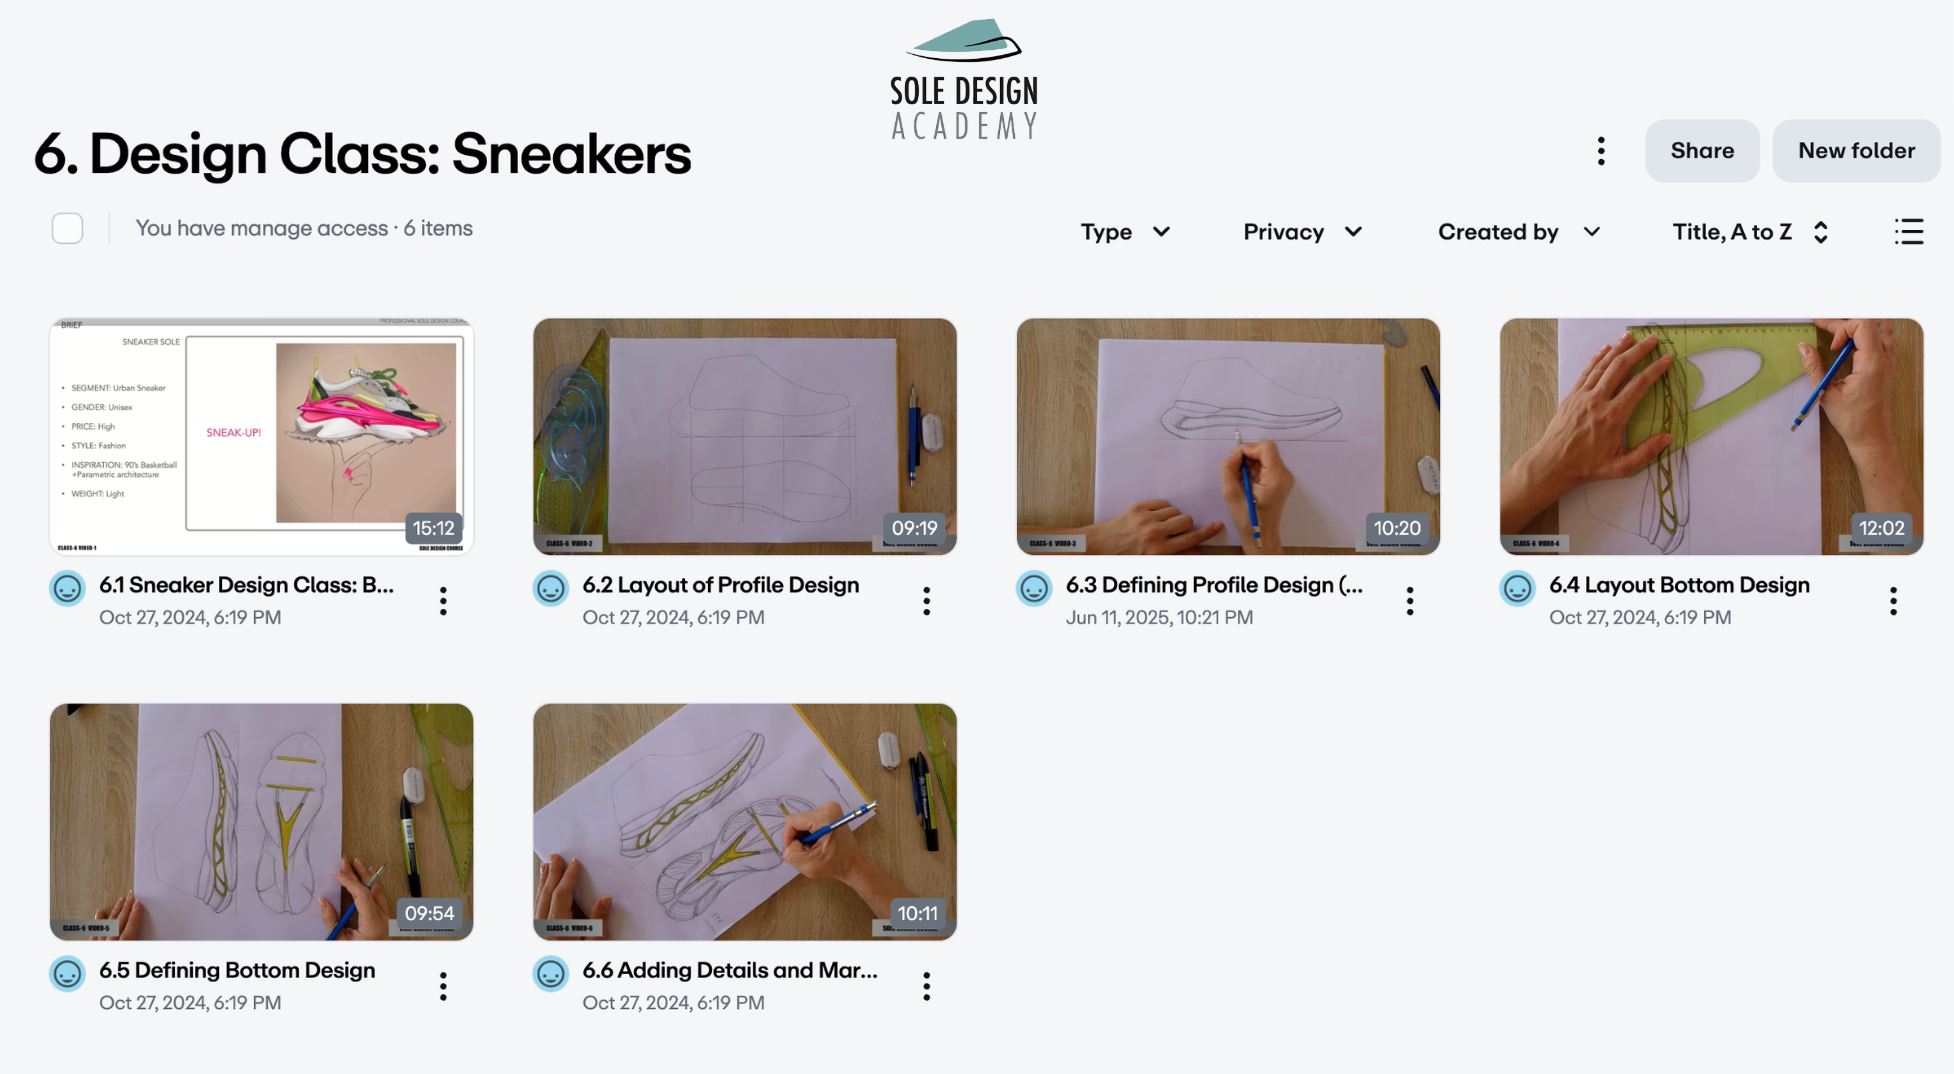Expand the Created by filter dropdown
Screen dimensions: 1954x1074
click(1519, 232)
